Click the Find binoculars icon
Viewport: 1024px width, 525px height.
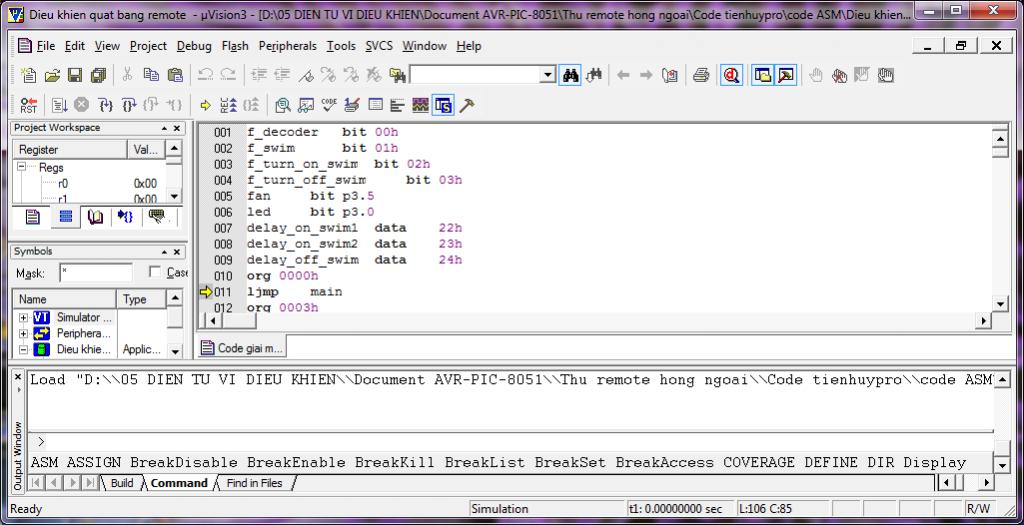point(571,75)
